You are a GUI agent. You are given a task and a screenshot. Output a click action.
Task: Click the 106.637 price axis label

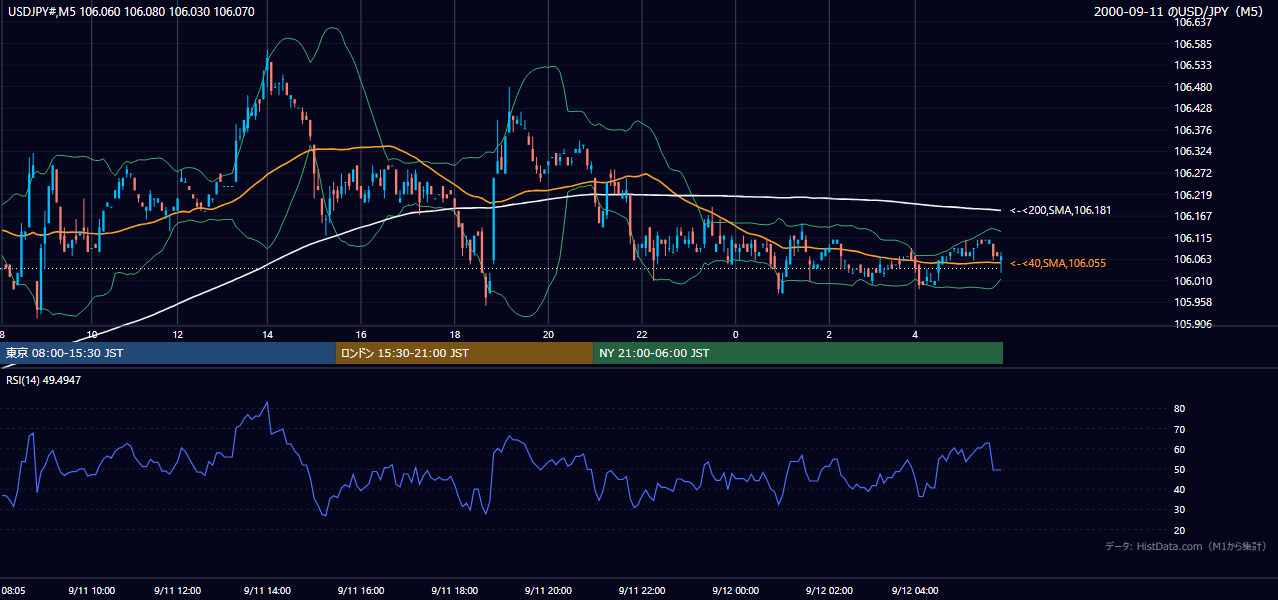(x=1192, y=22)
